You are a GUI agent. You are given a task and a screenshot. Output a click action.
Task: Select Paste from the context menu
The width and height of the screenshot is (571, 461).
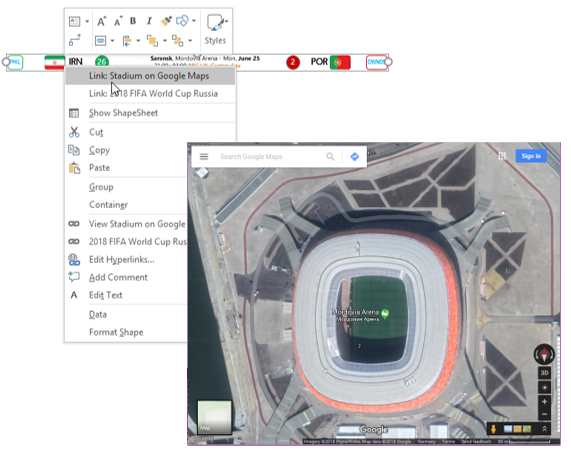tap(126, 168)
